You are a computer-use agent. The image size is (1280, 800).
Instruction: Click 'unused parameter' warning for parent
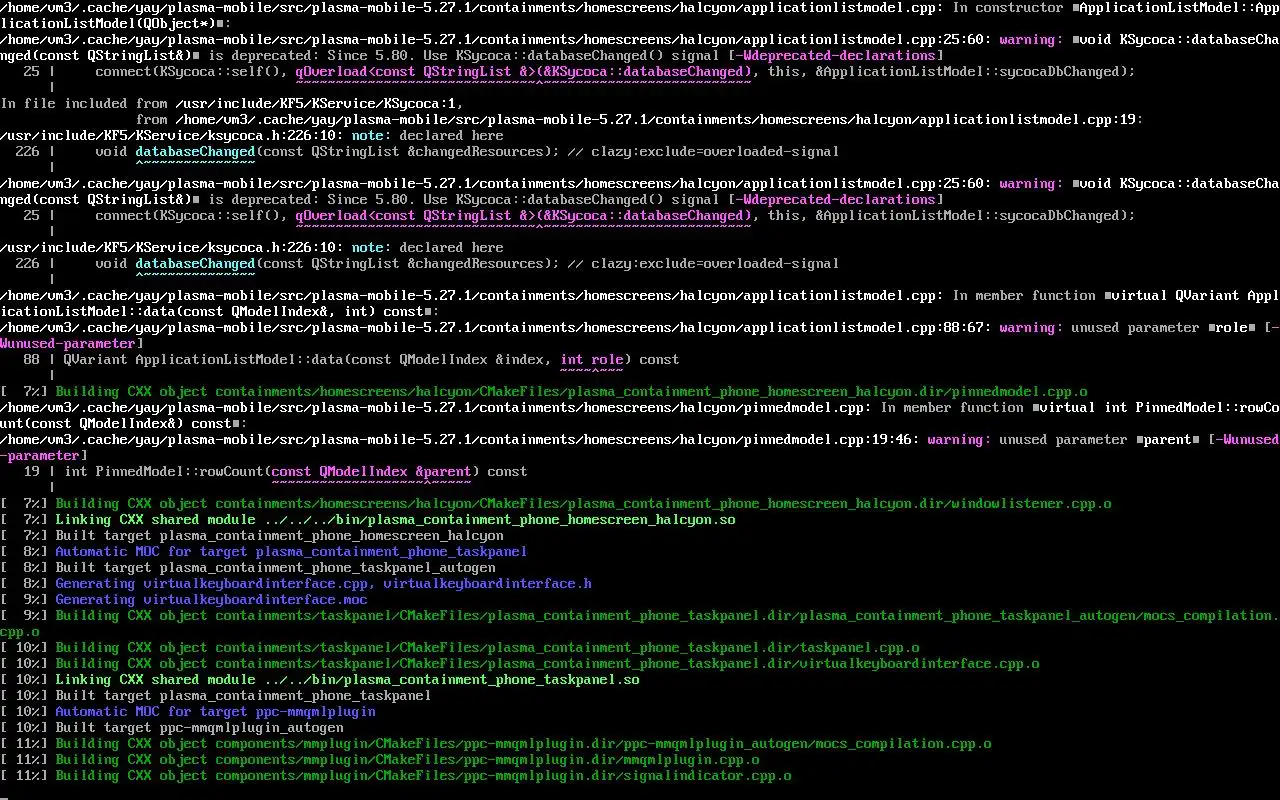(1063, 440)
